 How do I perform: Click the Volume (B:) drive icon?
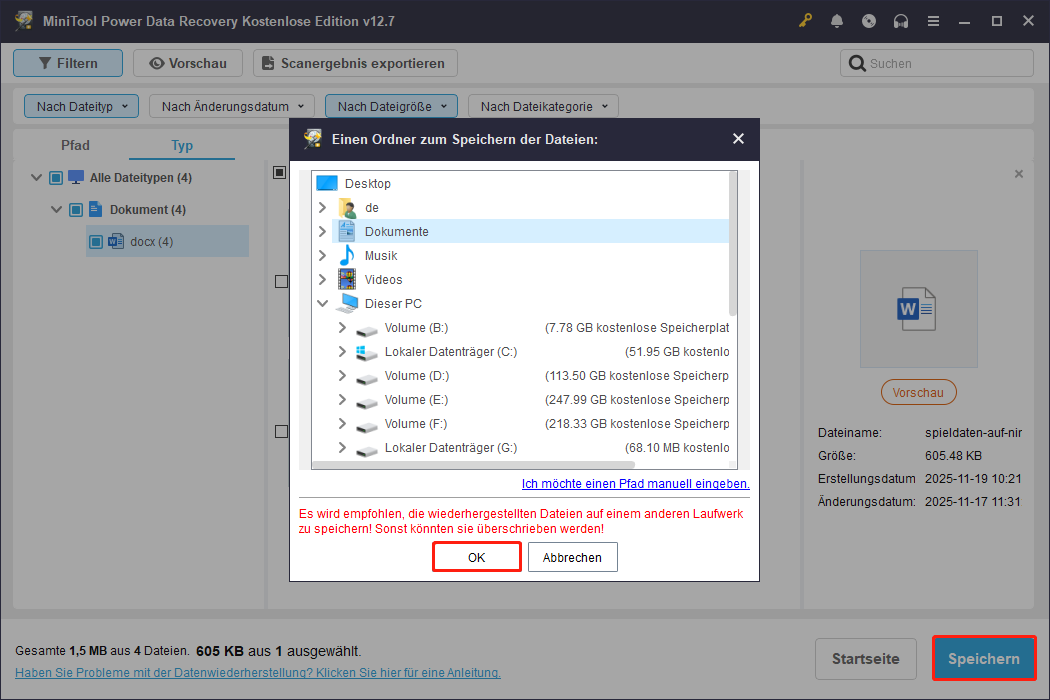tap(366, 330)
